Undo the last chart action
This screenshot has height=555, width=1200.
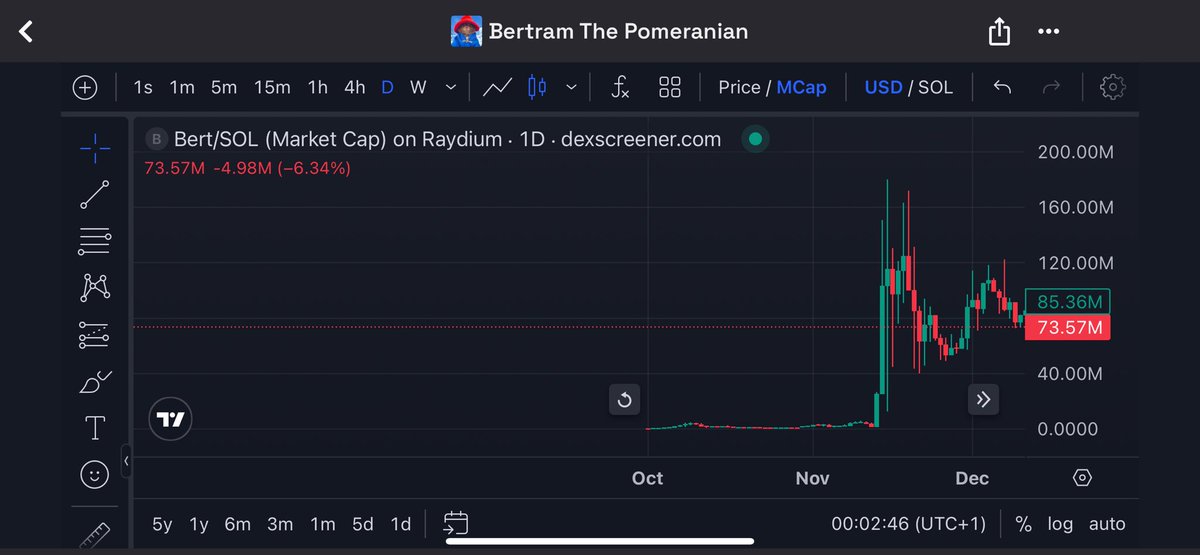point(1002,87)
